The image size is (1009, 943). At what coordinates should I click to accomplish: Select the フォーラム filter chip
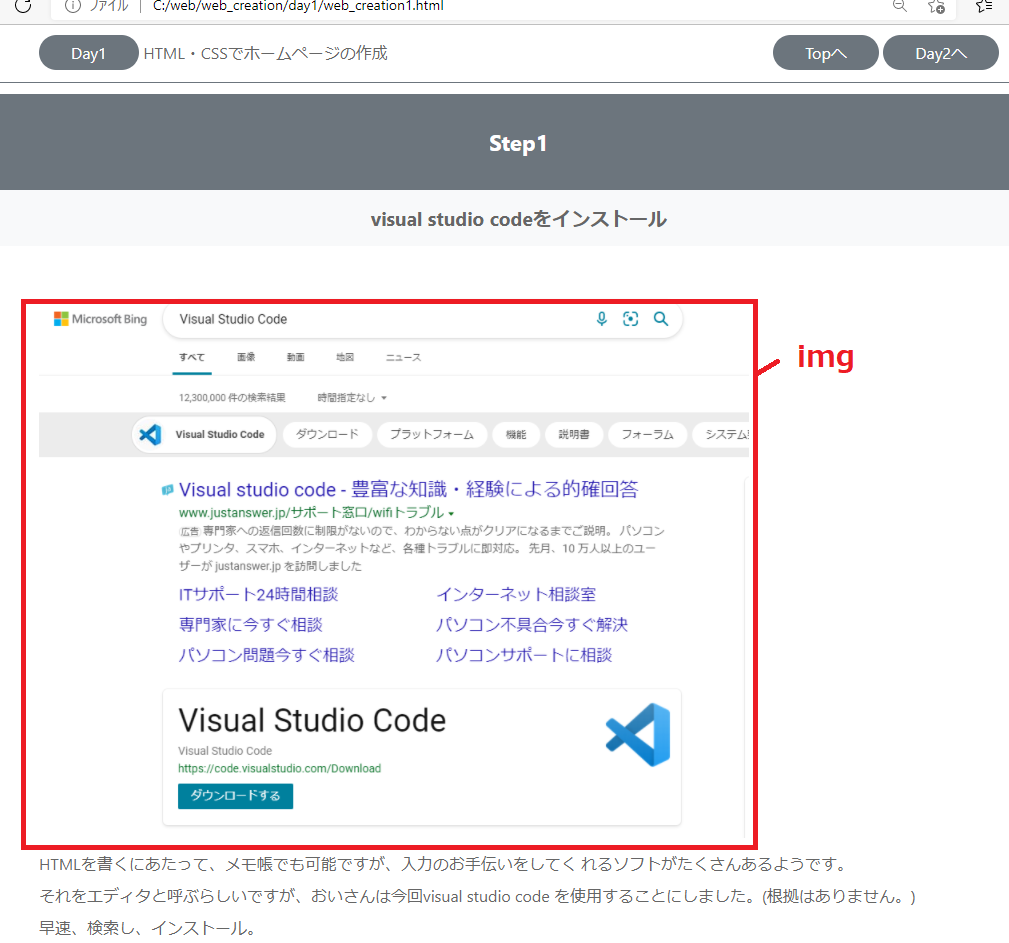coord(647,434)
